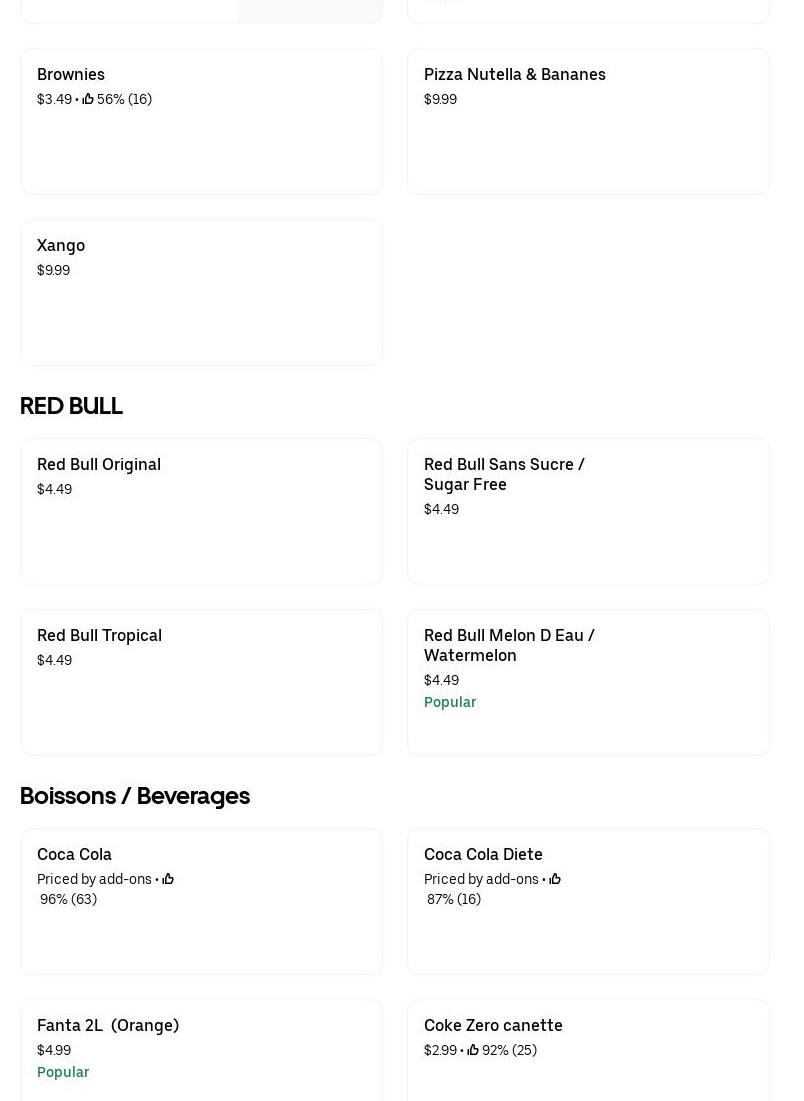Open the Brownies item
Viewport: 804px width, 1101px height.
71,74
